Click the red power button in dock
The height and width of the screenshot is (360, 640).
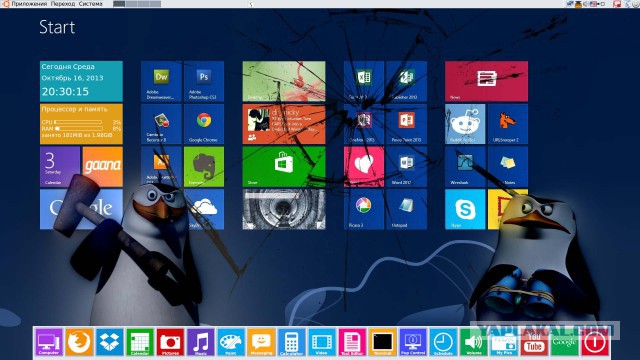[595, 342]
